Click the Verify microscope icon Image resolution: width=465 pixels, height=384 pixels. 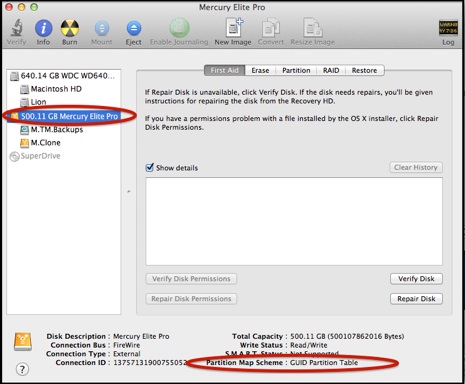coord(16,28)
